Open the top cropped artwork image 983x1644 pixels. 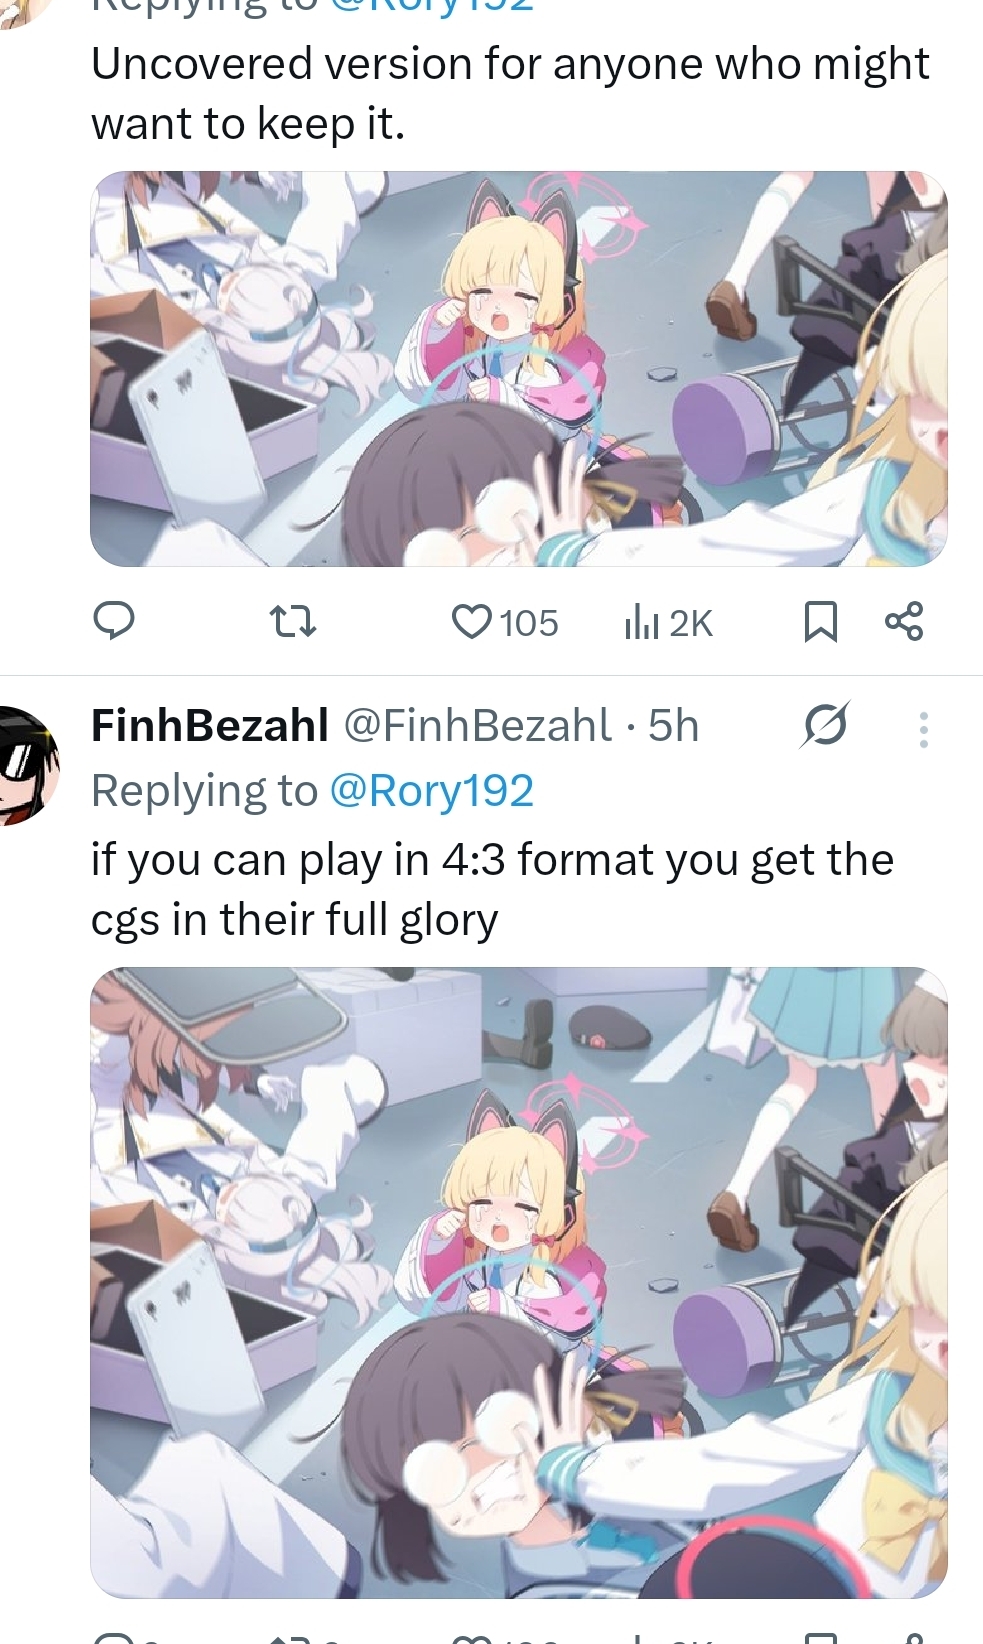pos(519,368)
